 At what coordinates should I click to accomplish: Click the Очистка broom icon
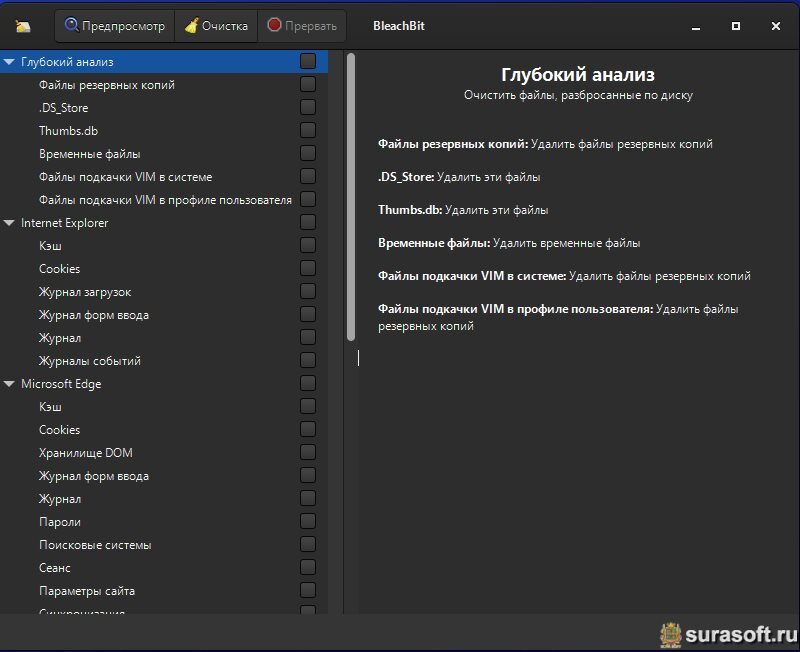coord(190,26)
